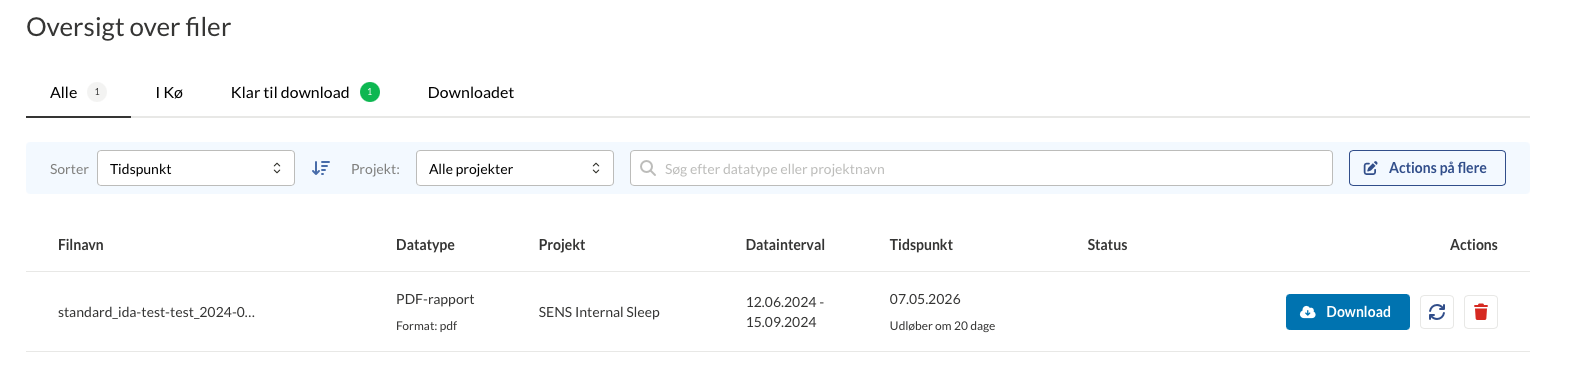Click the Tidspunkt column header
Viewport: 1577px width, 383px height.
(x=921, y=245)
